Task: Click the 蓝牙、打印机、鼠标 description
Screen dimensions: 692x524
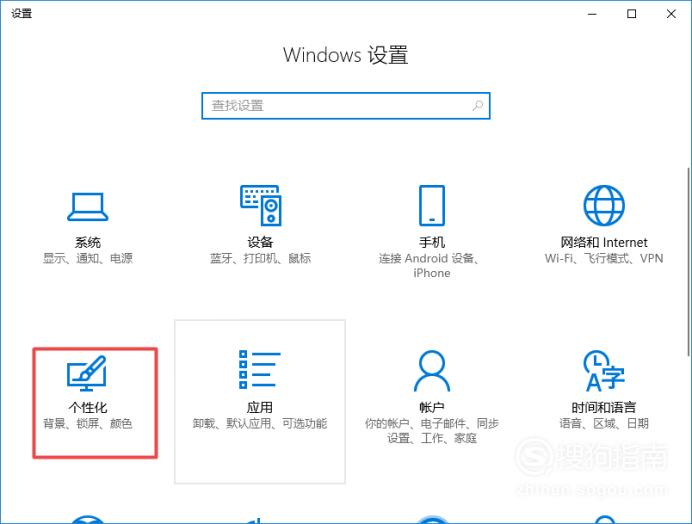Action: [260, 258]
